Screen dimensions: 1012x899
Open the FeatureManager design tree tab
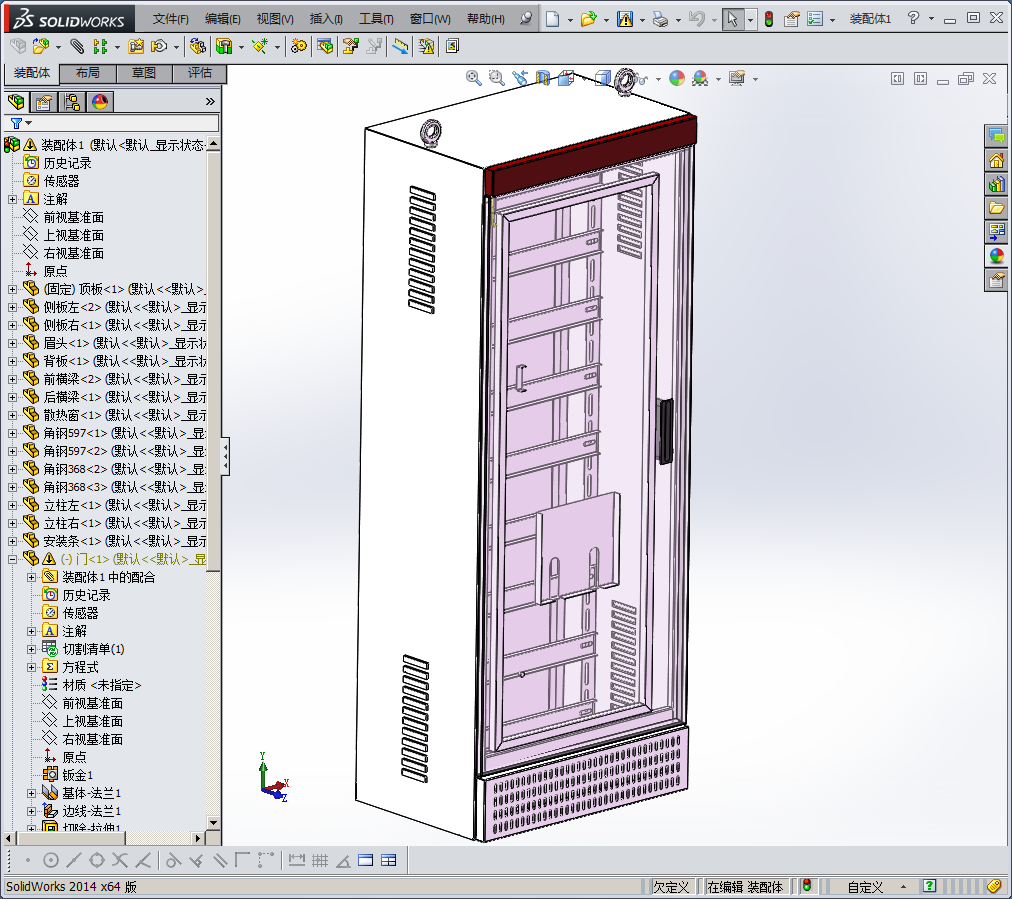point(16,102)
